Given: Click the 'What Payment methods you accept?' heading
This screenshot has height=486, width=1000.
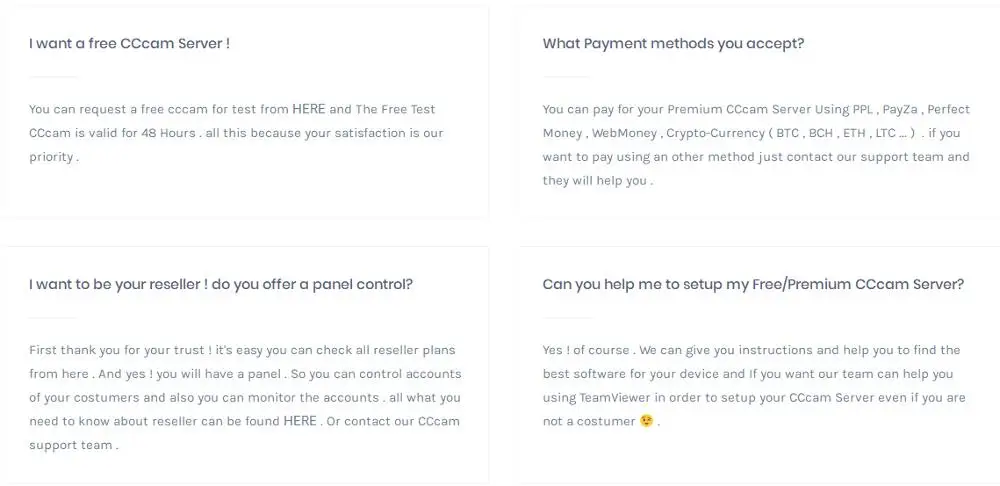Looking at the screenshot, I should [673, 44].
